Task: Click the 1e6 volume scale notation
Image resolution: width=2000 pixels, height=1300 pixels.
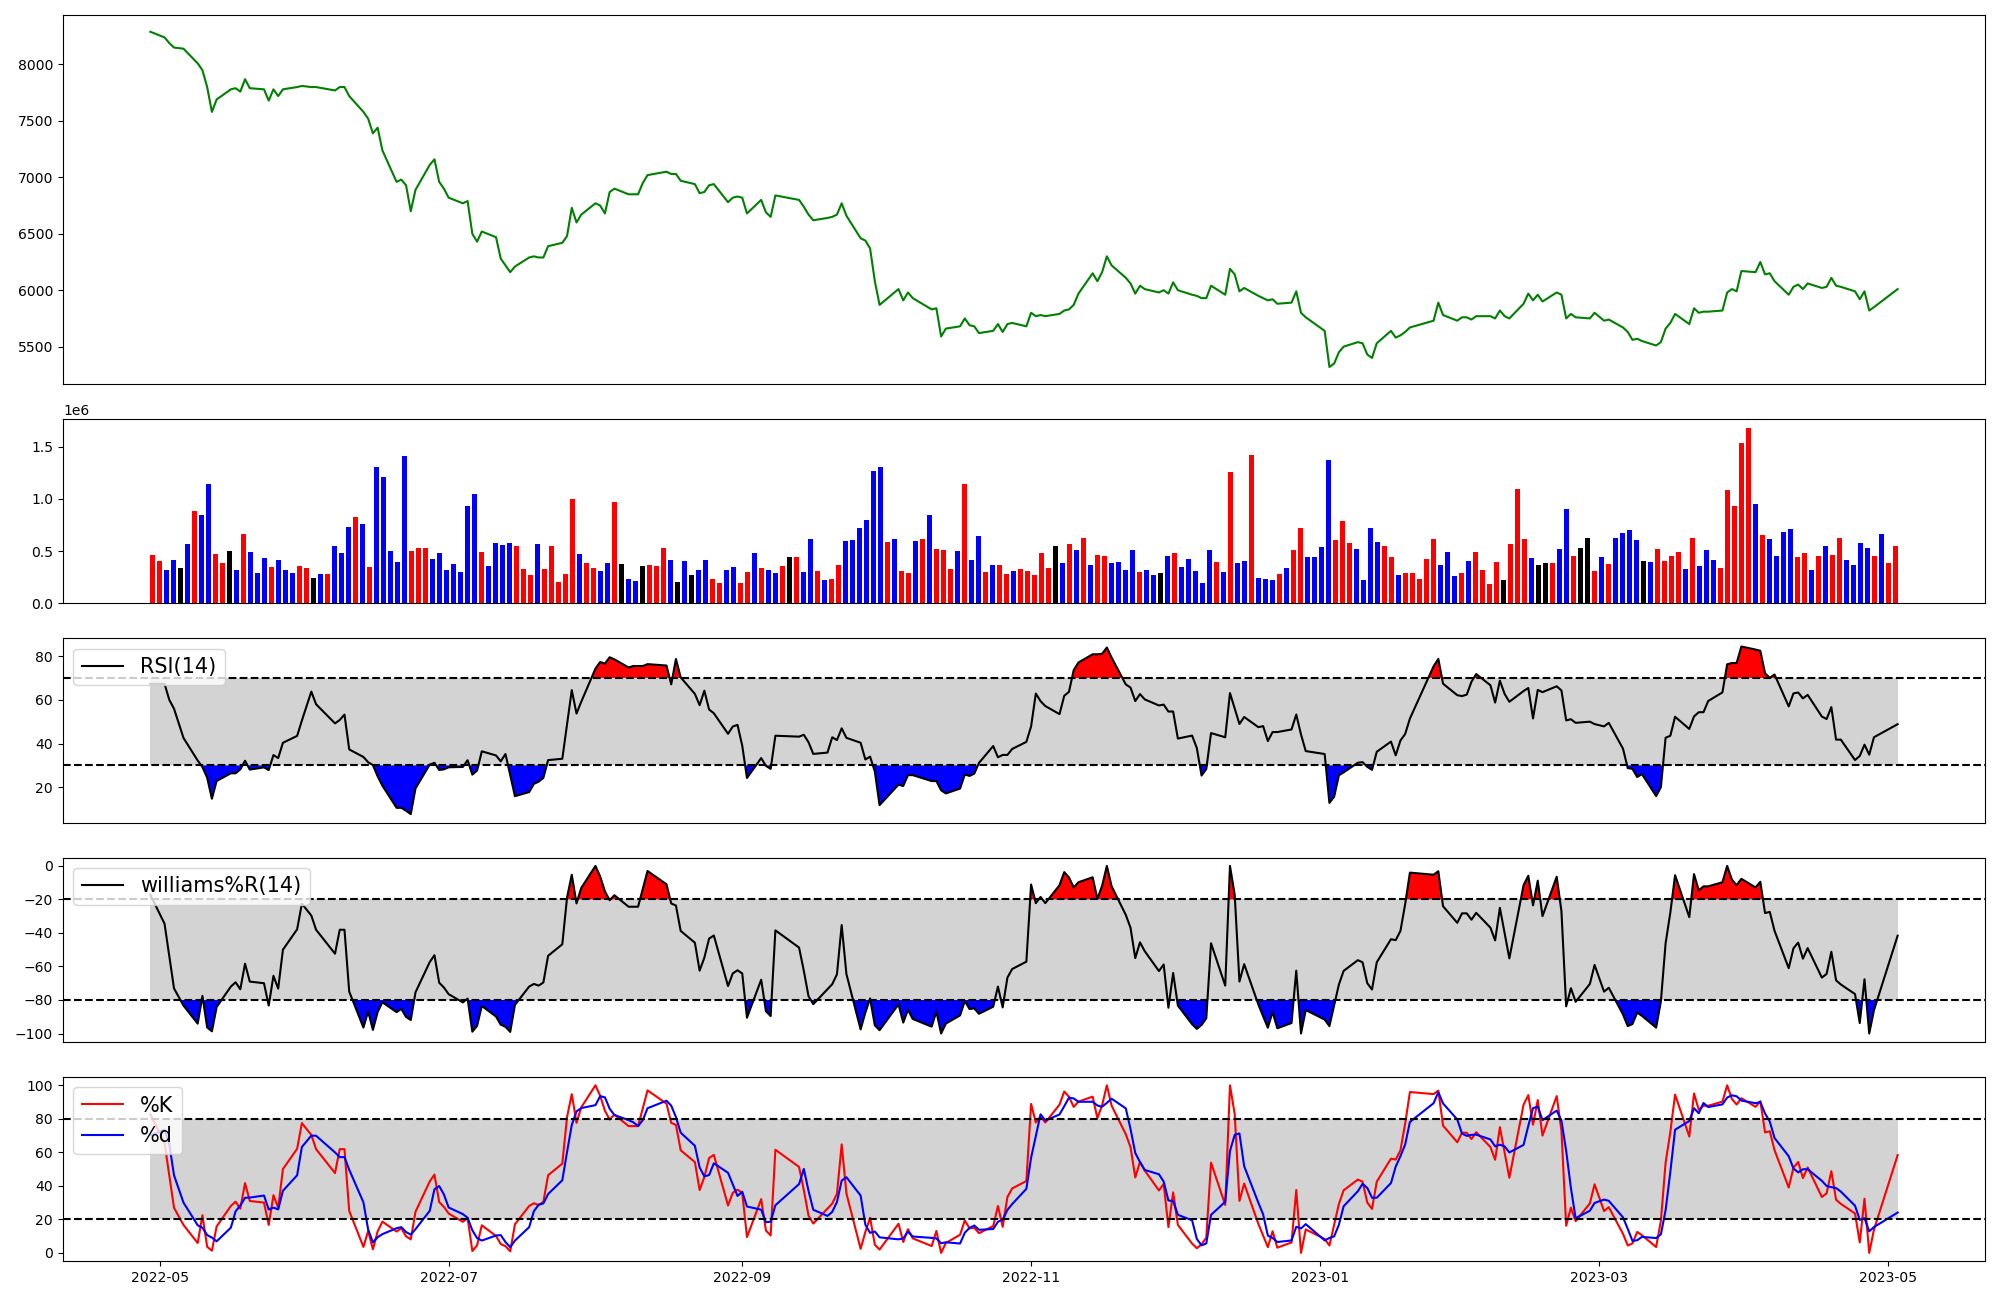Action: pos(77,411)
